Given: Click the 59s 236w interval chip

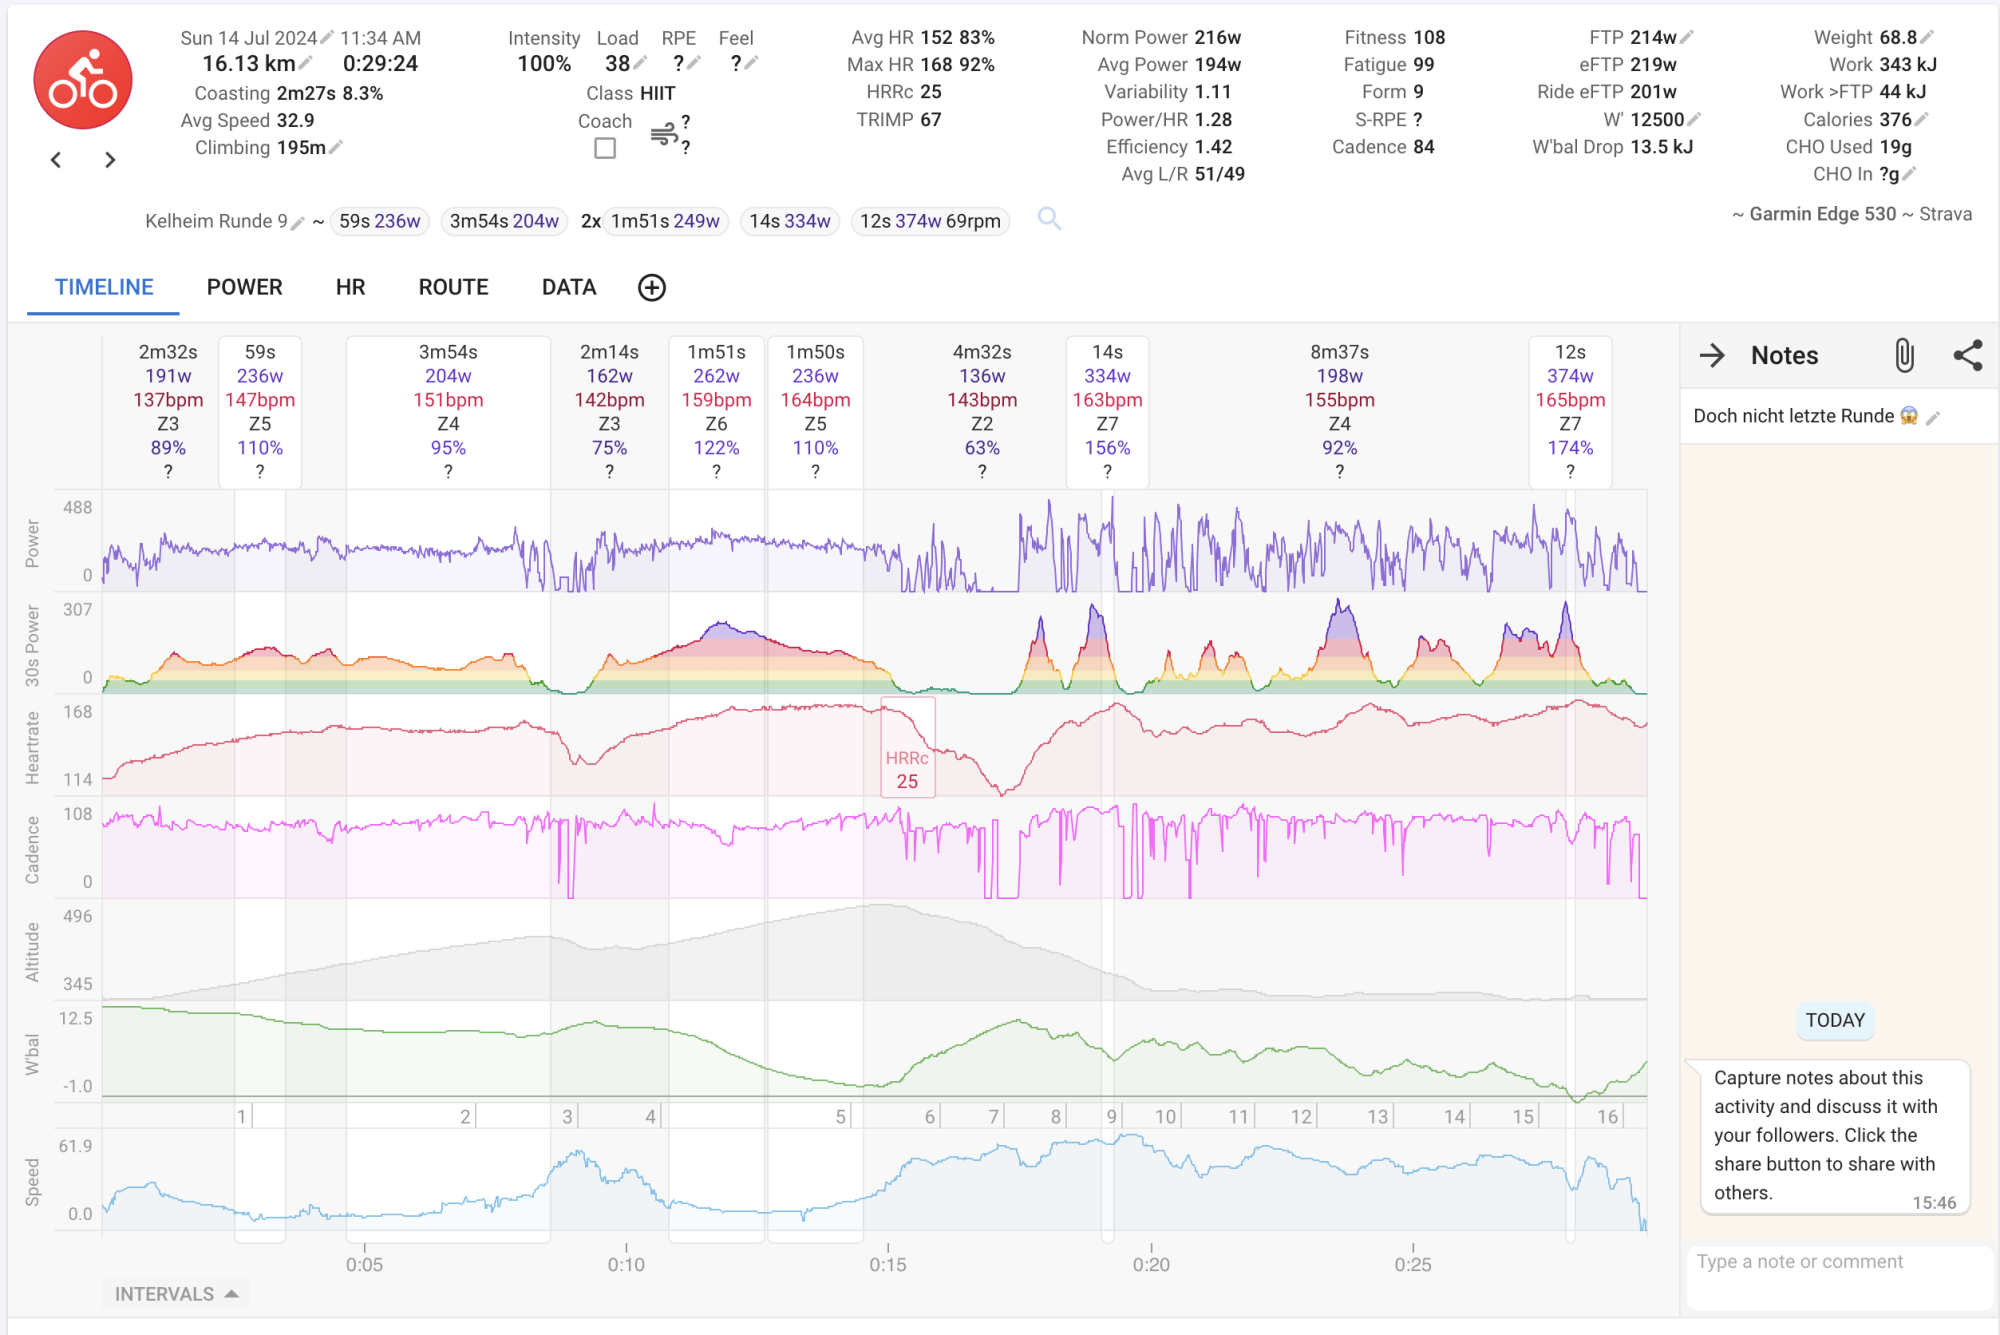Looking at the screenshot, I should tap(379, 221).
